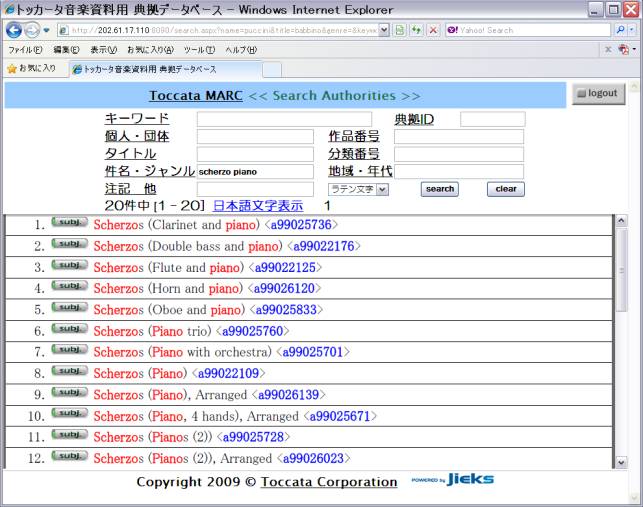This screenshot has height=507, width=643.
Task: Click the toolbar add-on icon near menu bar
Action: (x=624, y=50)
